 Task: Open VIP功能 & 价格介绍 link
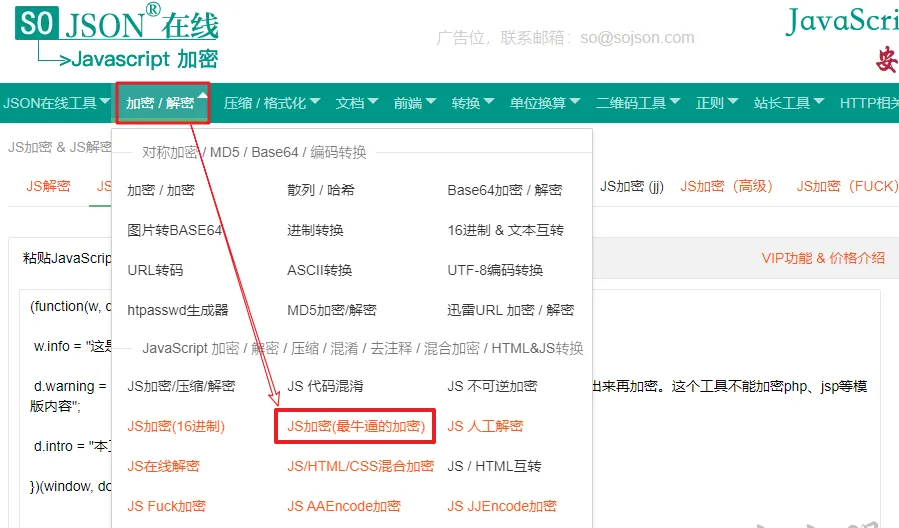823,258
